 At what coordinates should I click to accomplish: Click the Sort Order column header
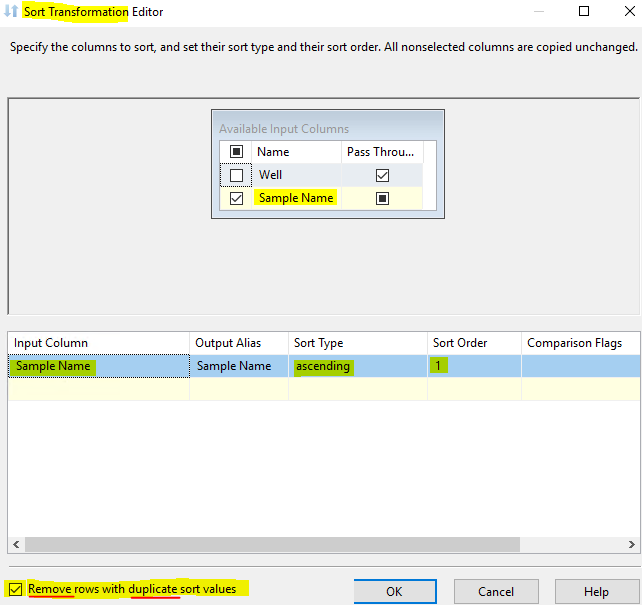coord(475,343)
